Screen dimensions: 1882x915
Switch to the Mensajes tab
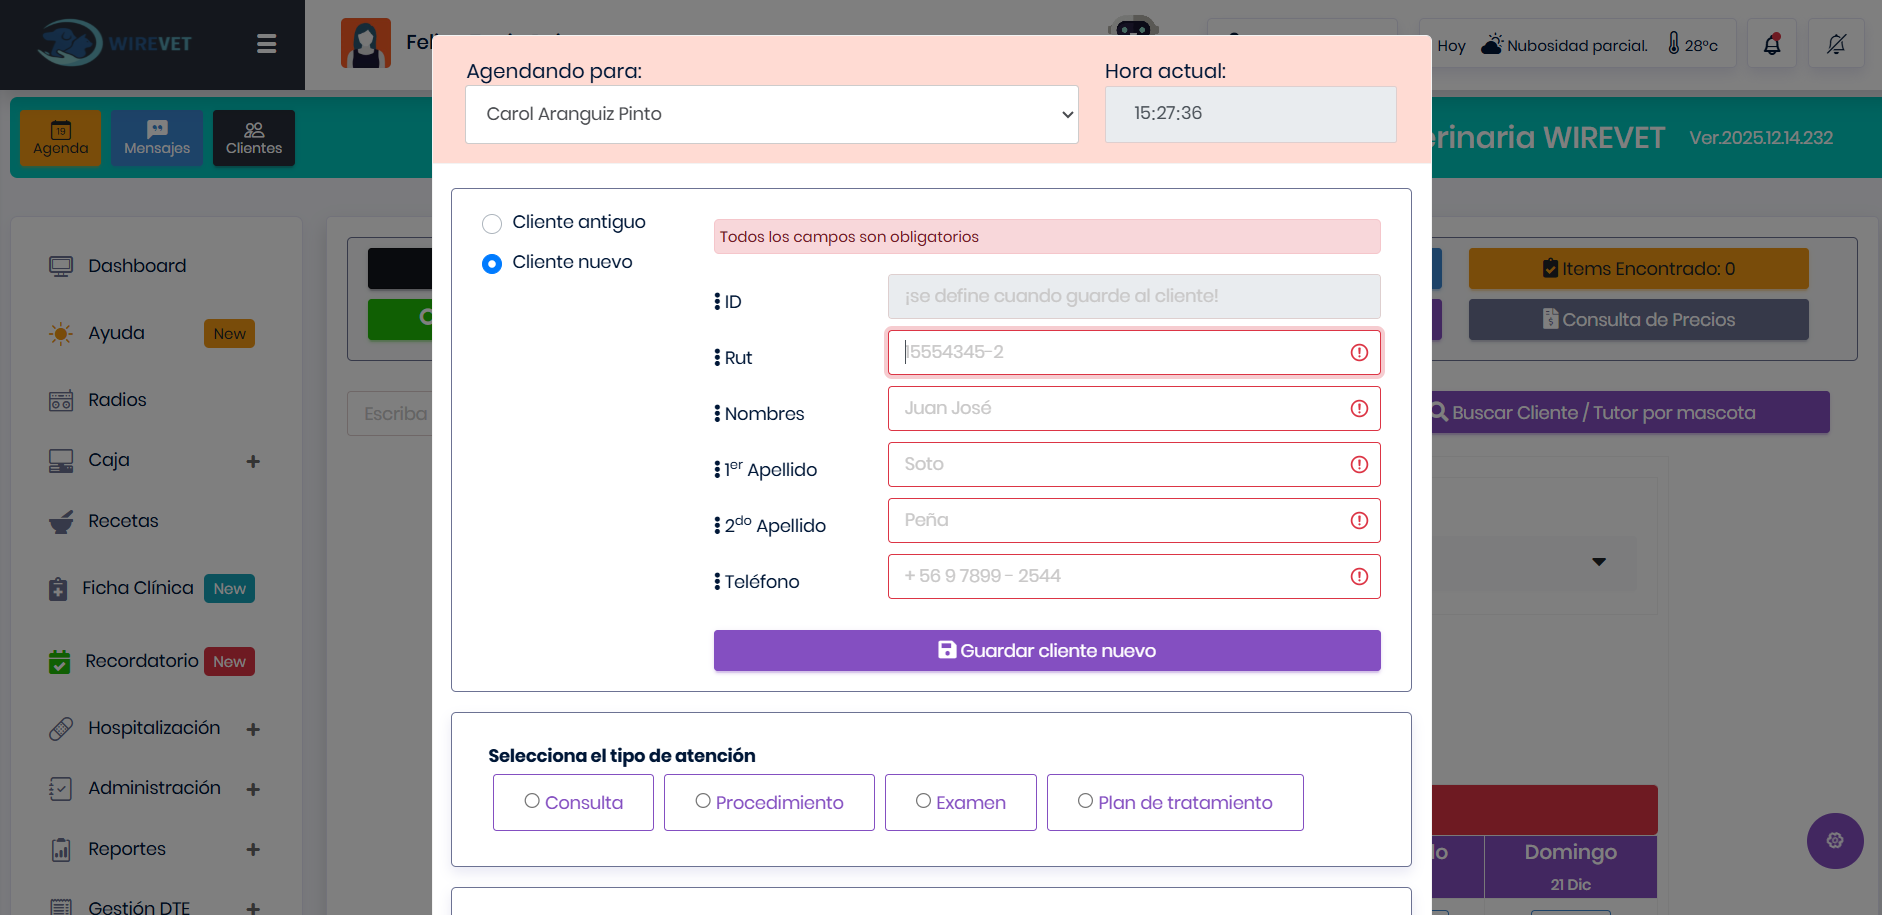point(157,137)
